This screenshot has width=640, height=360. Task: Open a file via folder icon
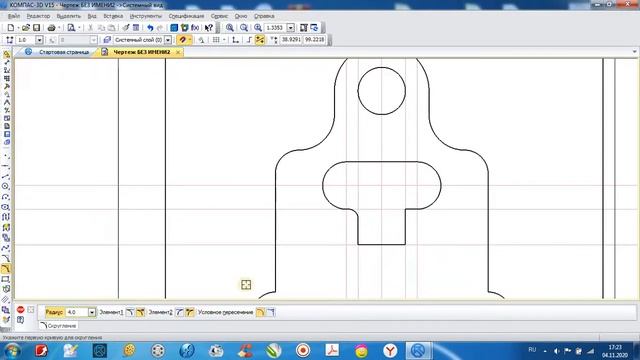click(26, 28)
